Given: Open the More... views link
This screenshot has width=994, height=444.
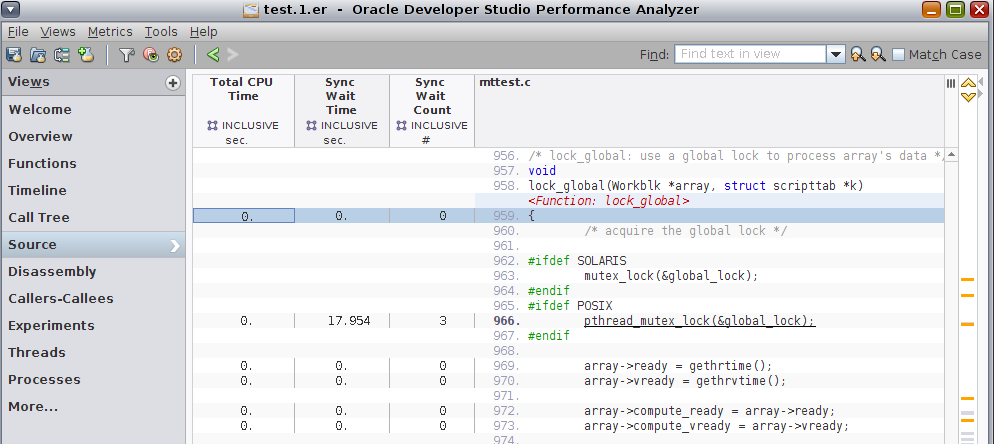Looking at the screenshot, I should (x=33, y=406).
